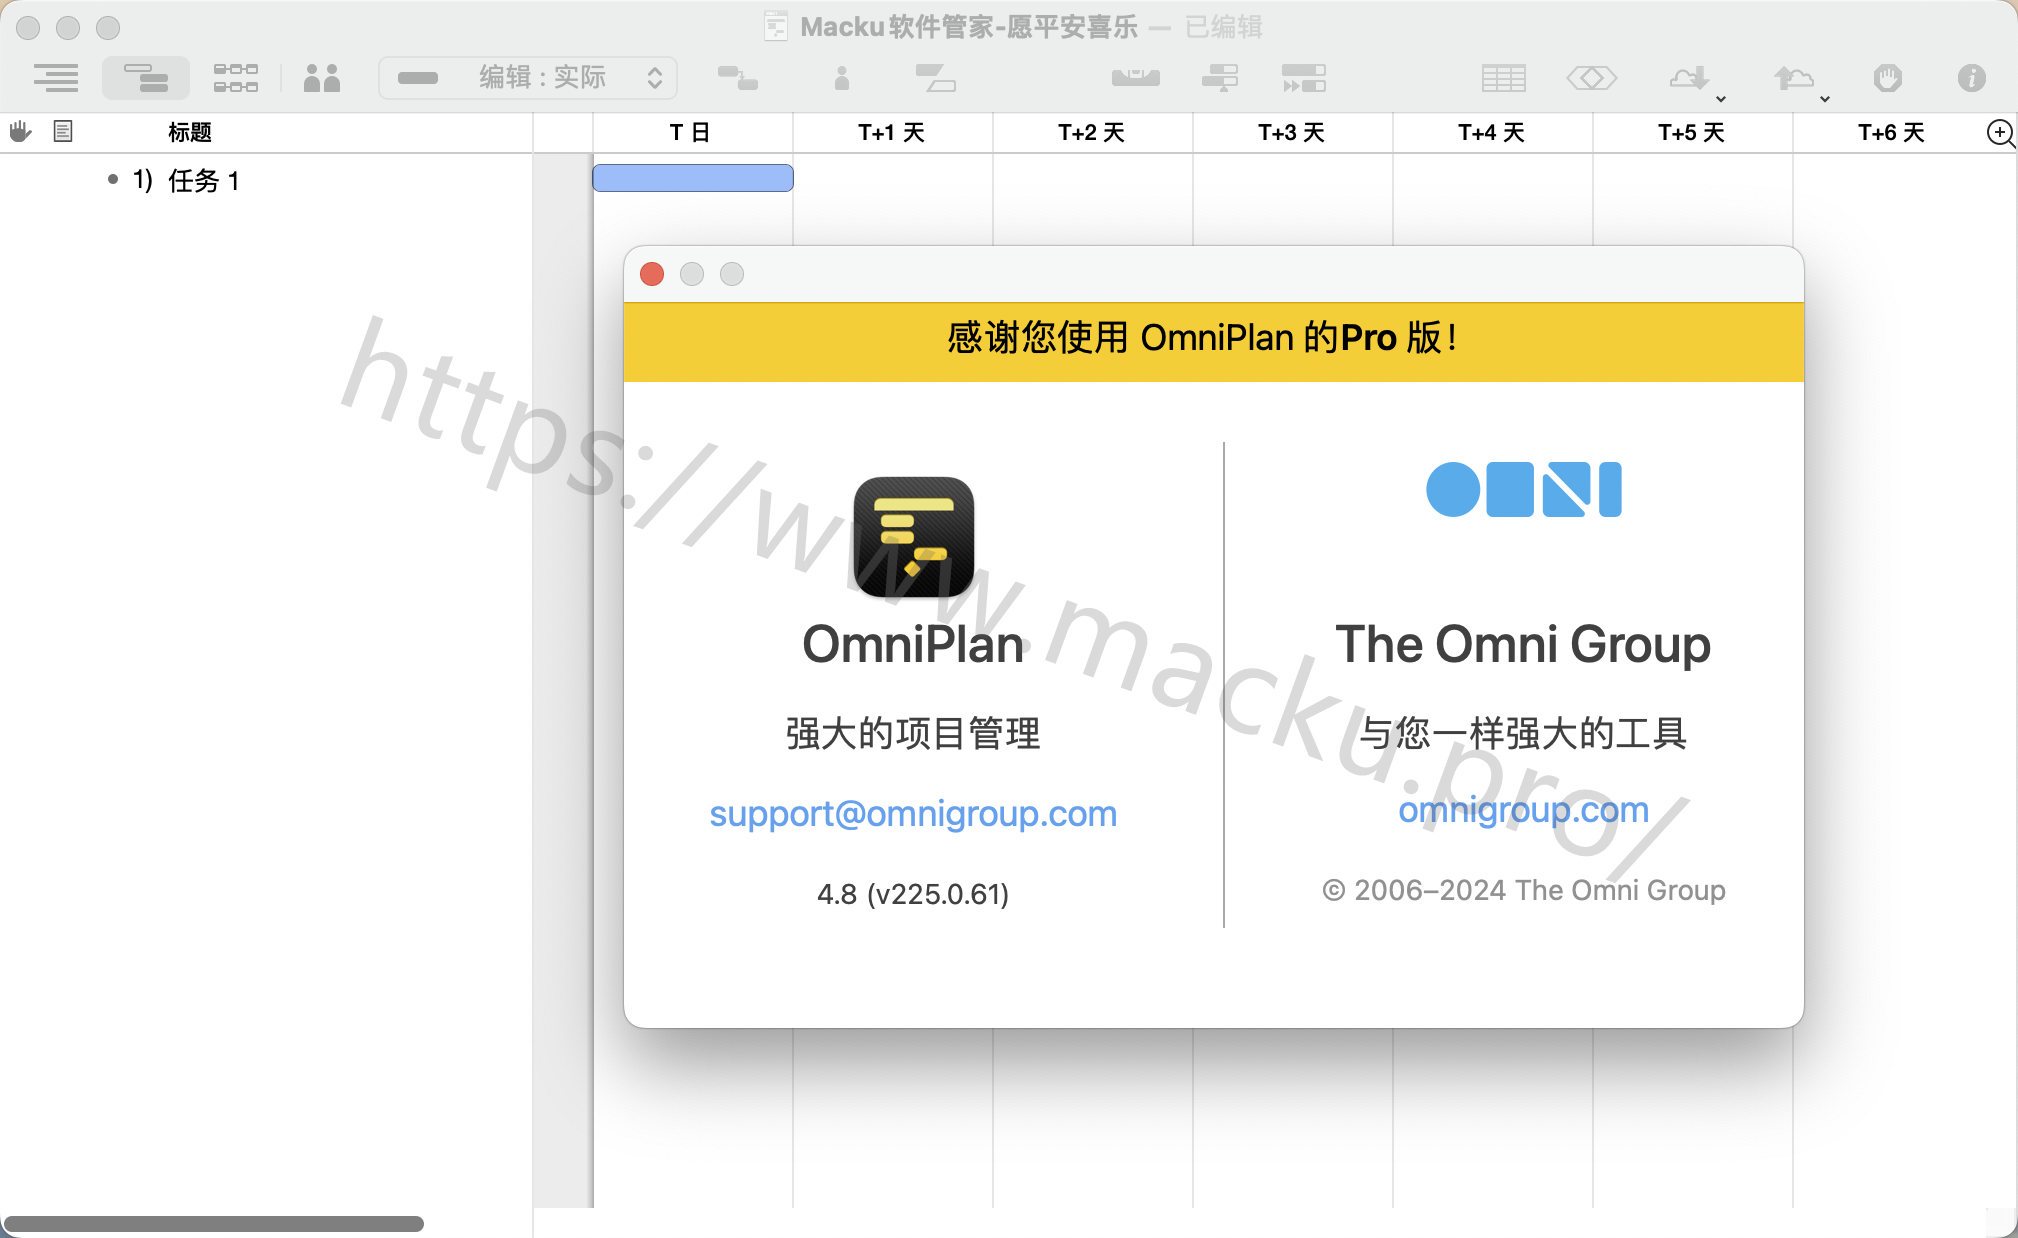Click the violations stop-hand icon in toolbar

click(1888, 78)
